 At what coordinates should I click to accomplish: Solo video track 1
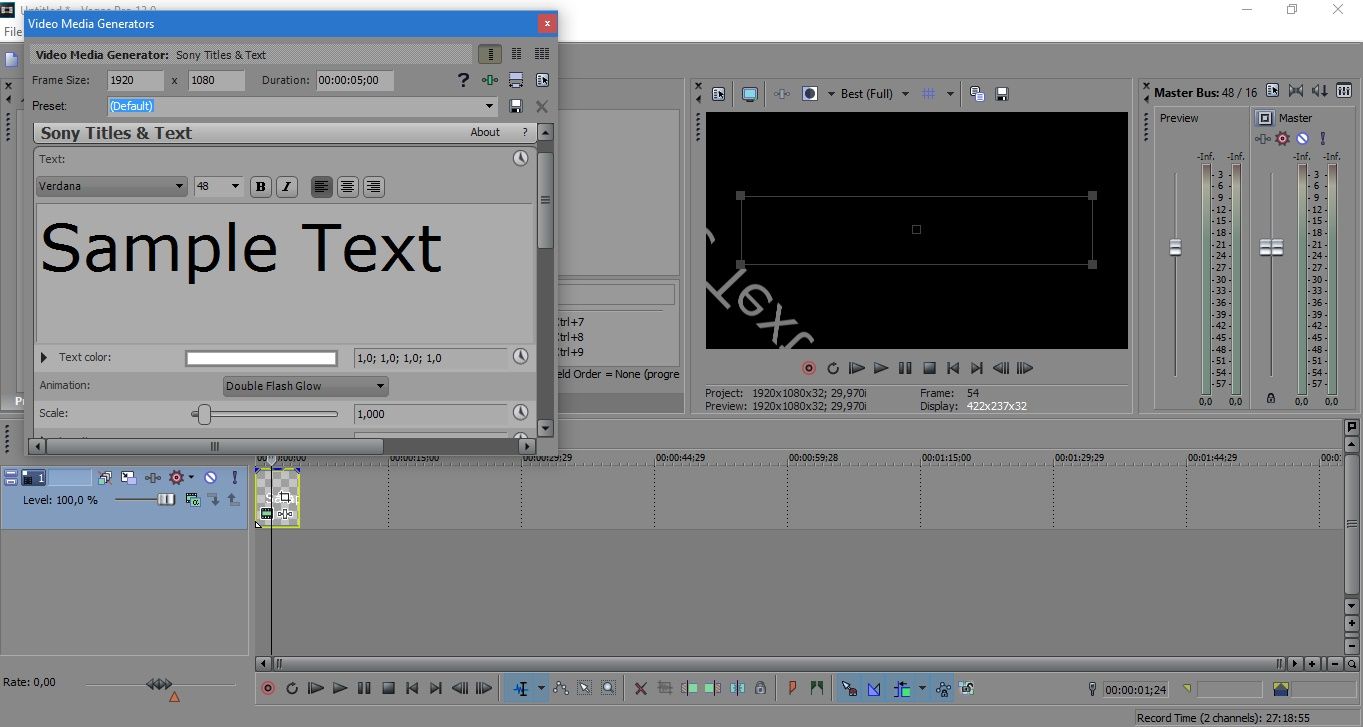click(235, 478)
